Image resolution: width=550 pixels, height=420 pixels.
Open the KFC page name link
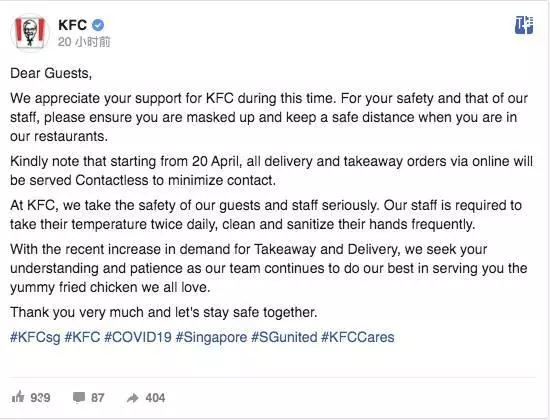(73, 25)
